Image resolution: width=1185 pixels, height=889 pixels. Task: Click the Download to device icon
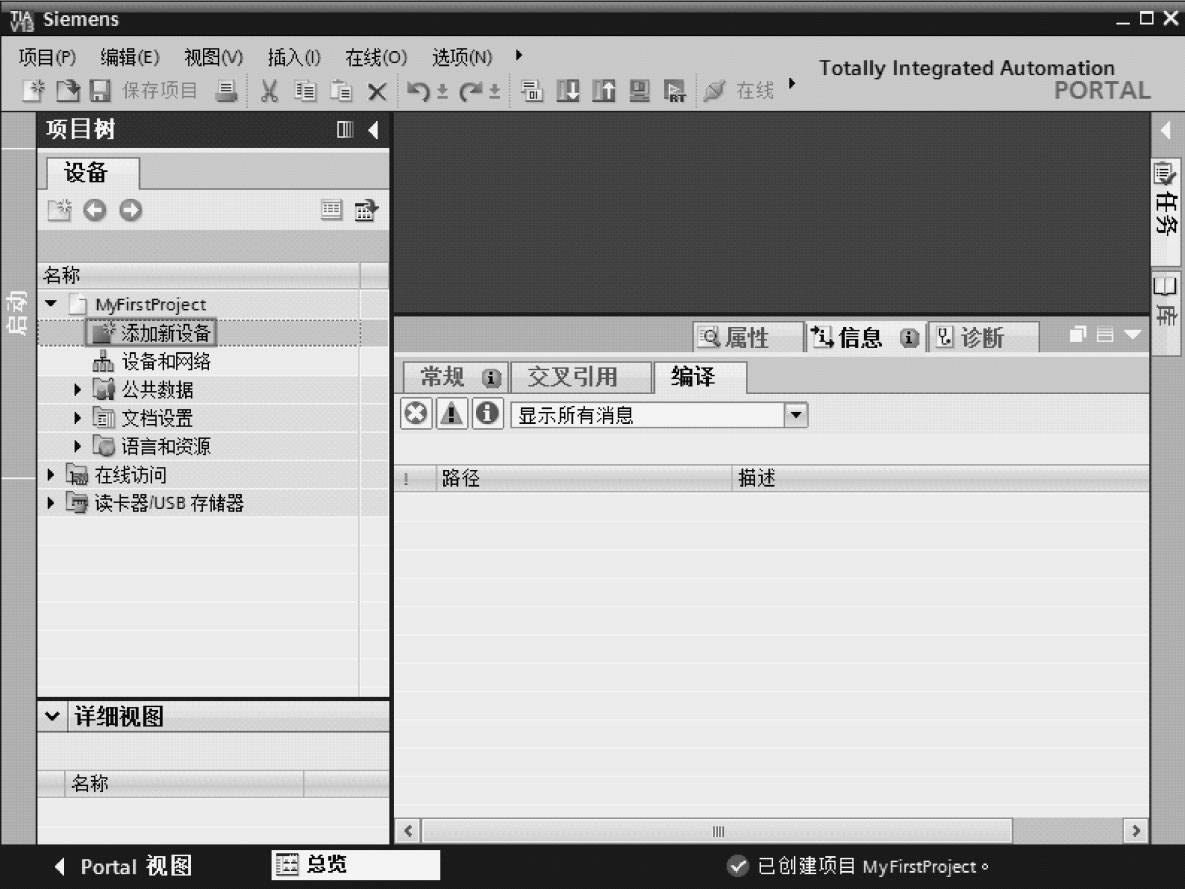[x=568, y=91]
